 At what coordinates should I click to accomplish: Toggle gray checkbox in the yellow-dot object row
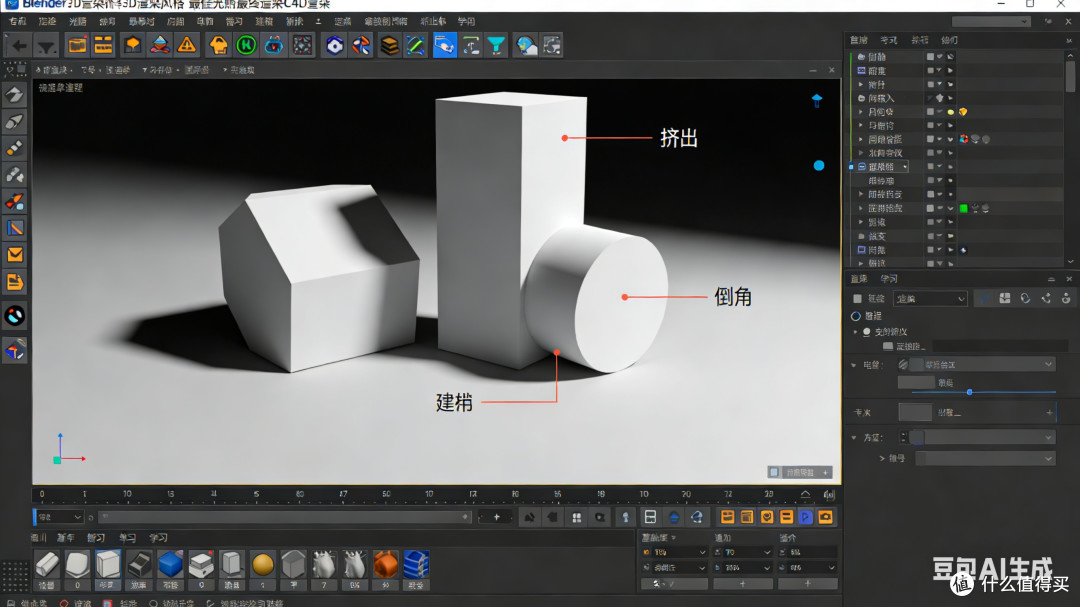click(930, 112)
